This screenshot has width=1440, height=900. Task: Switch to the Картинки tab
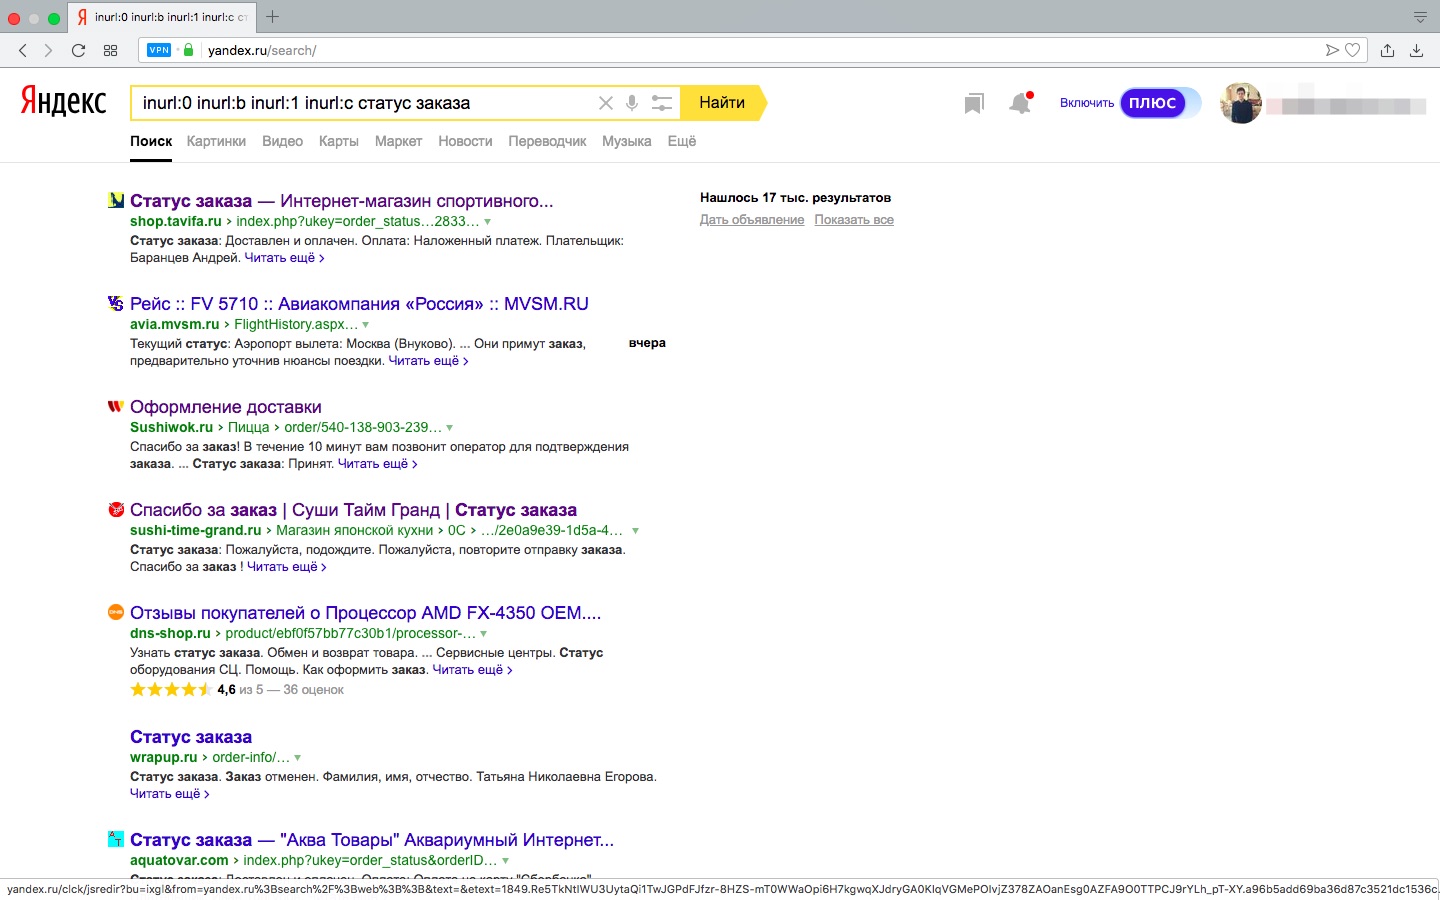(x=216, y=141)
